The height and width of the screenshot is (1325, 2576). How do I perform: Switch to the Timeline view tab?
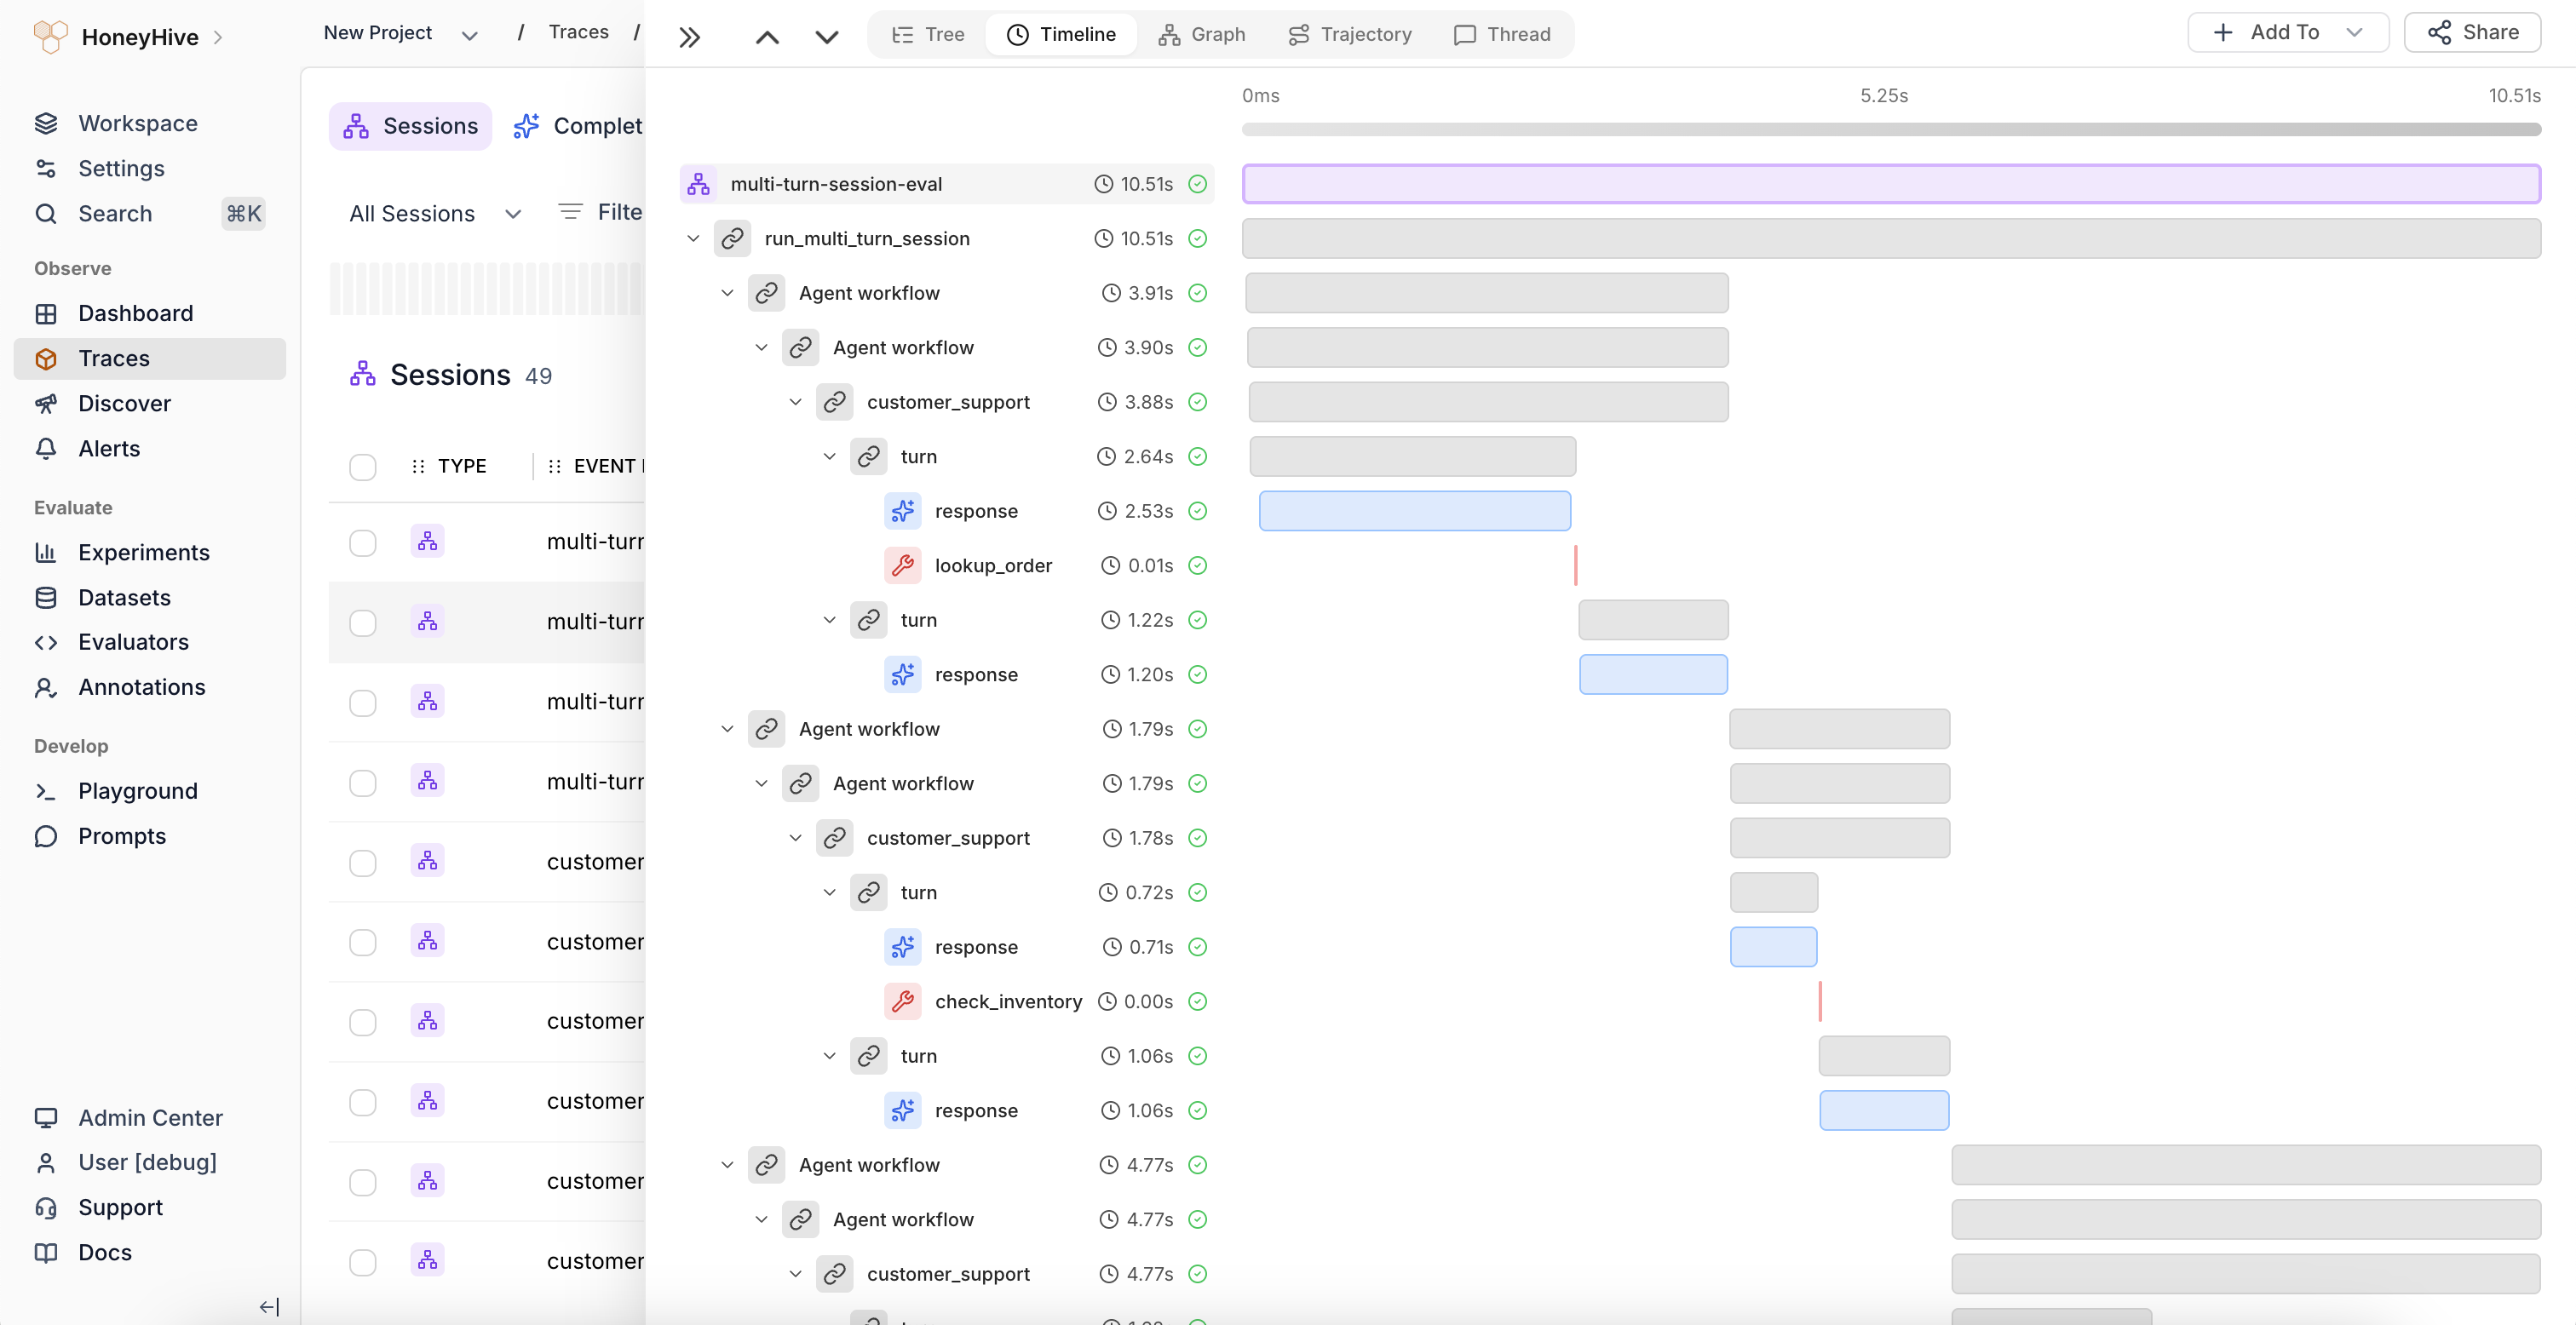[x=1060, y=34]
